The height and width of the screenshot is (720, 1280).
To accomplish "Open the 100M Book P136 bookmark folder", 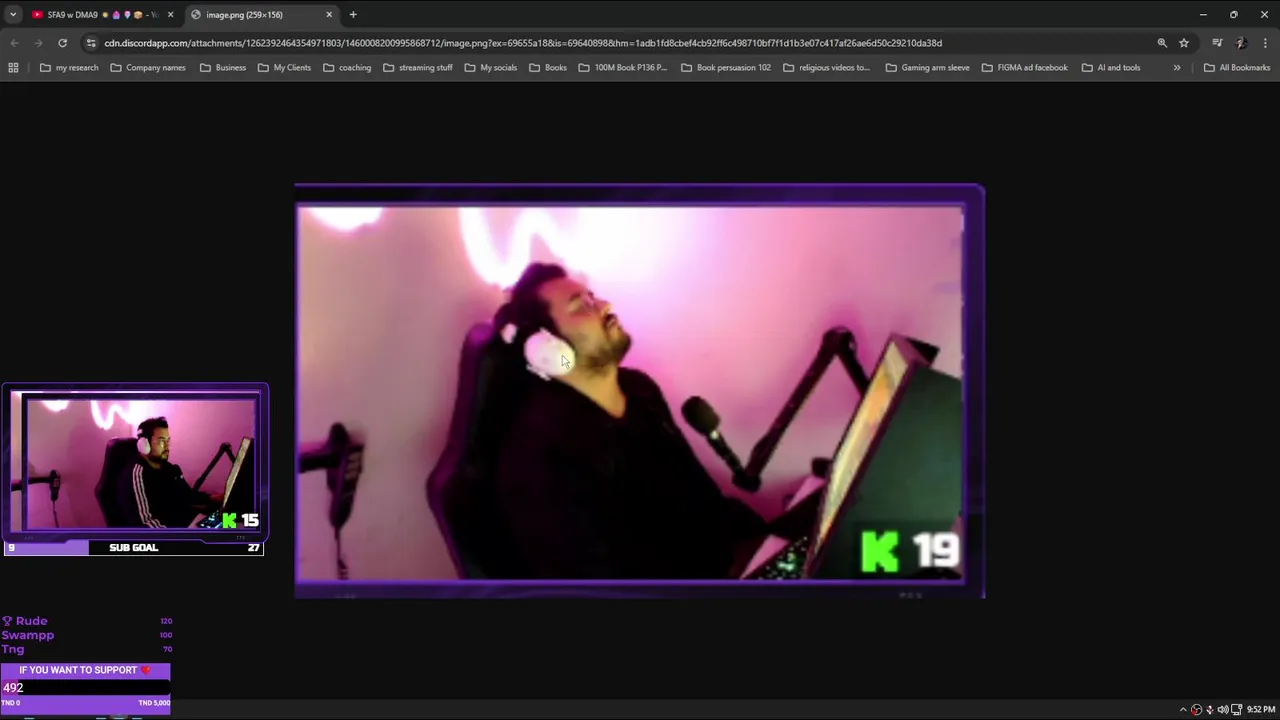I will click(623, 68).
